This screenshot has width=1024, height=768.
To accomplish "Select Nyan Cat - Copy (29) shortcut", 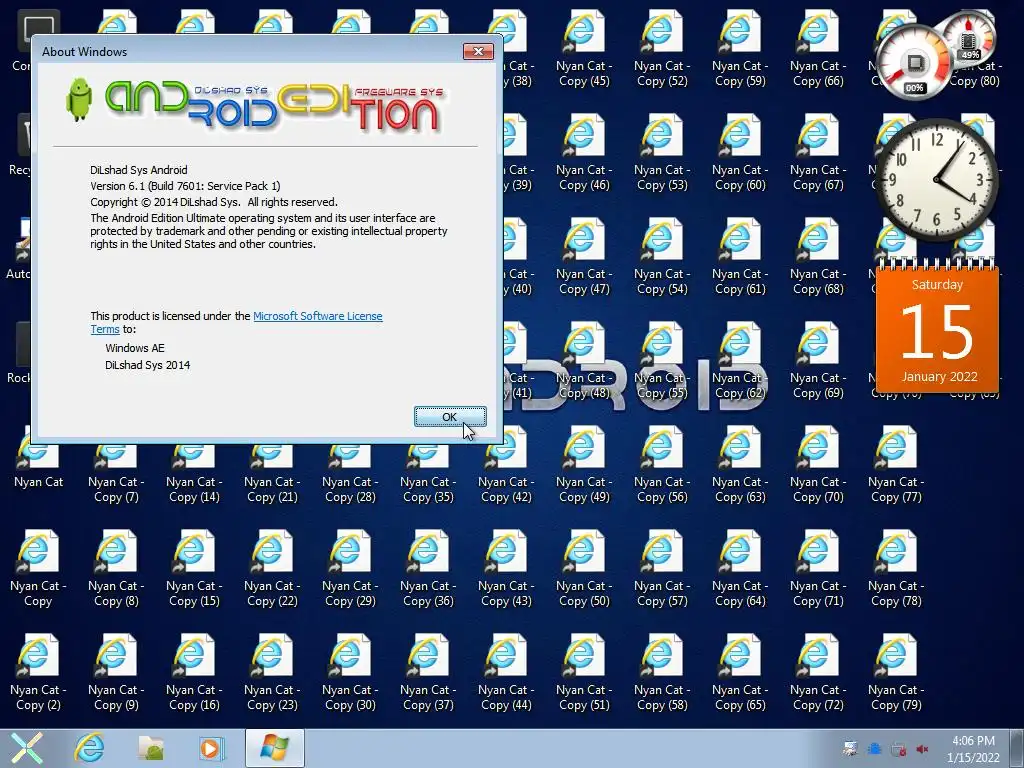I will click(350, 569).
